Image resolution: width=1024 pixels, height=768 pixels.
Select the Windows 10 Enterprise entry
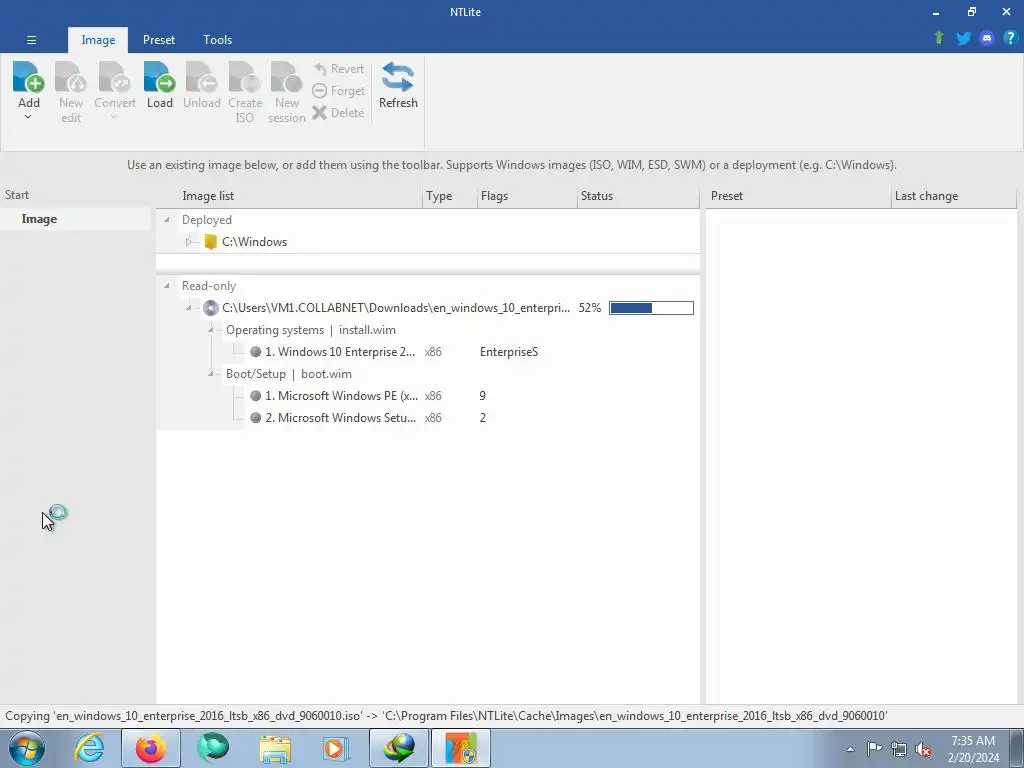pos(340,351)
